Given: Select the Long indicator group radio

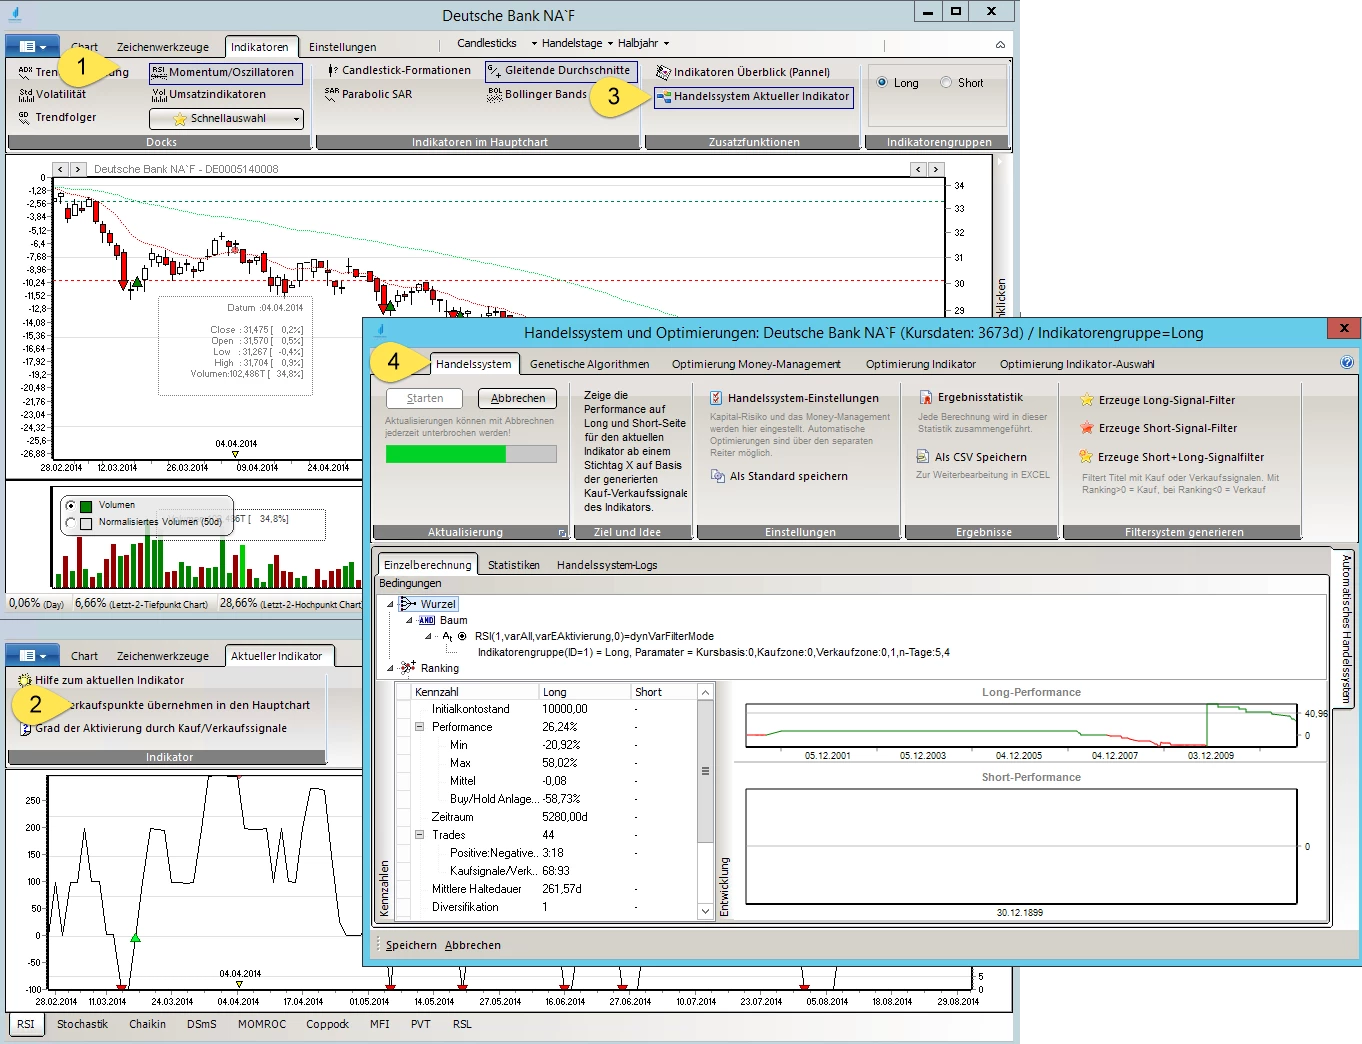Looking at the screenshot, I should tap(882, 83).
